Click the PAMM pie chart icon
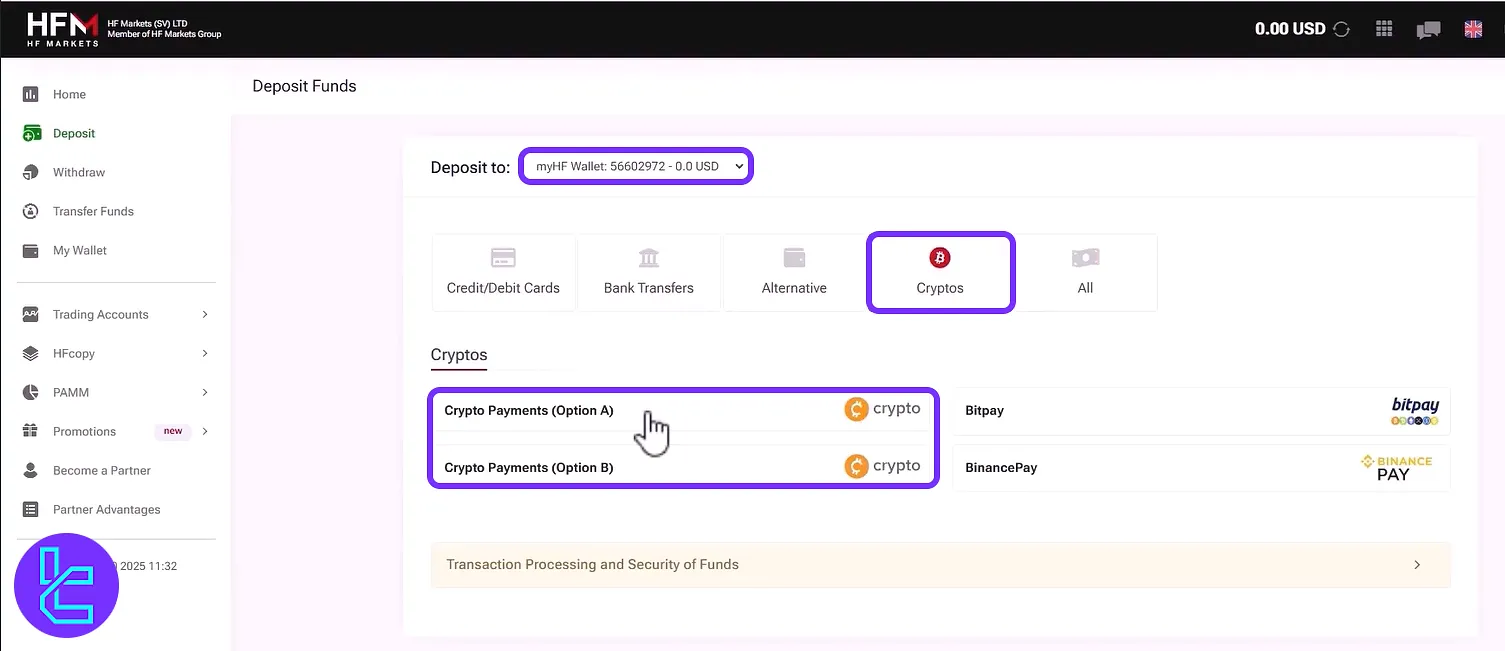This screenshot has height=651, width=1505. (31, 392)
